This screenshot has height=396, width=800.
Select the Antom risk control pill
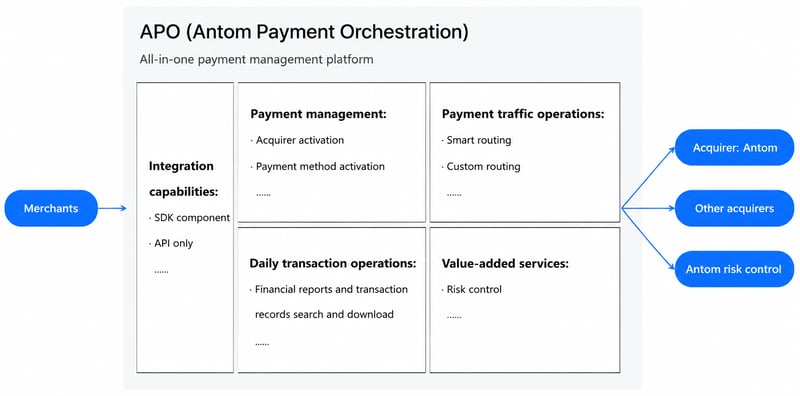(735, 269)
